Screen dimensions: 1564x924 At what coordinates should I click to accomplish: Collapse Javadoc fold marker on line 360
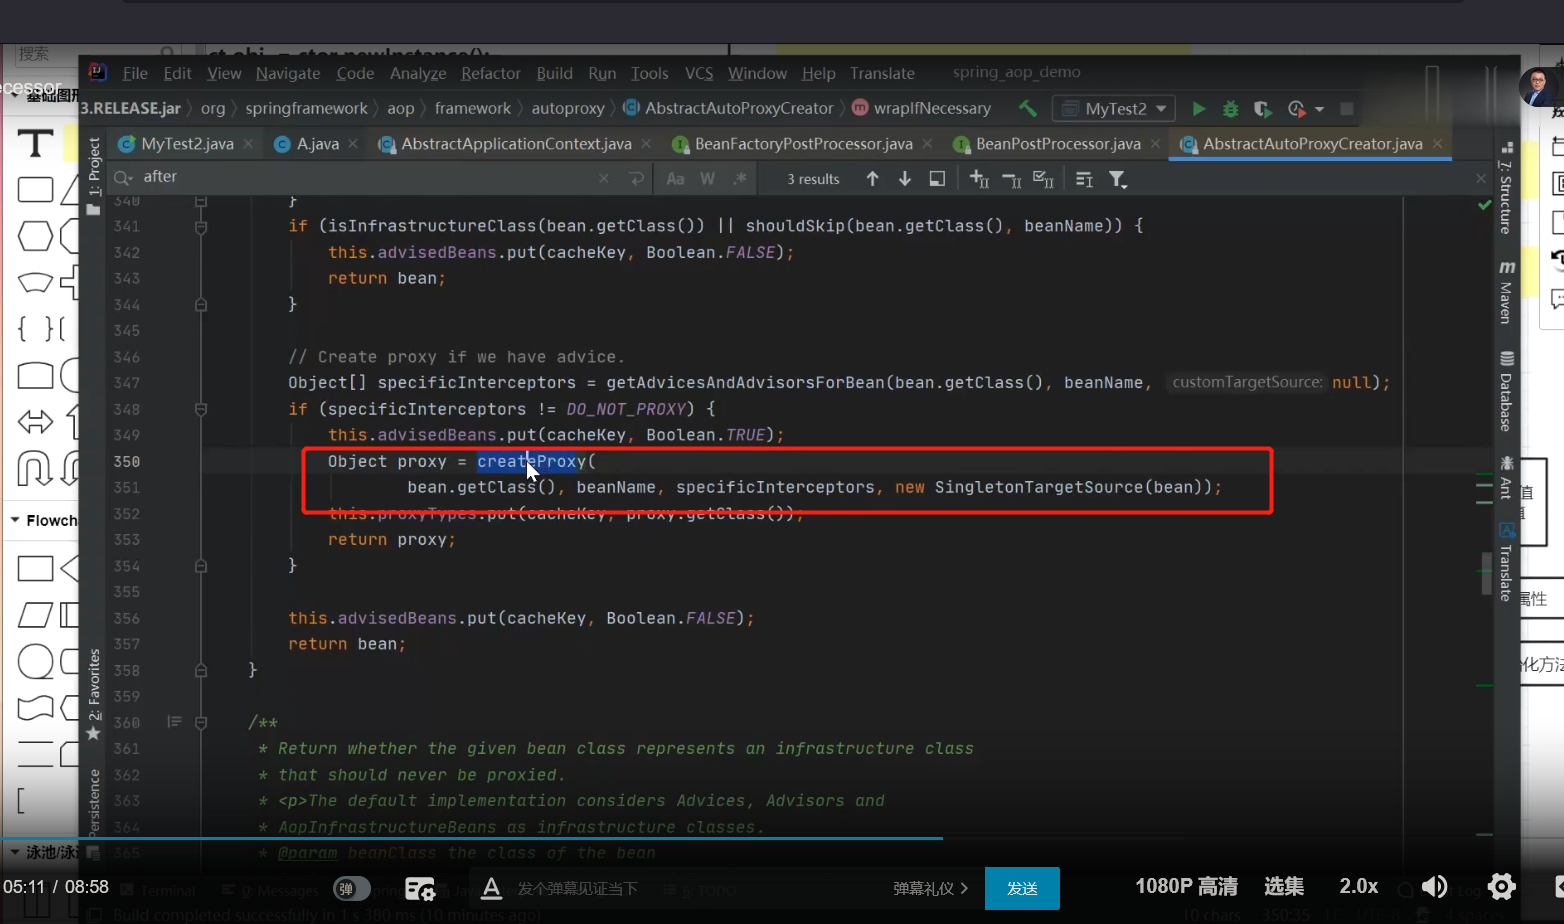click(x=201, y=722)
